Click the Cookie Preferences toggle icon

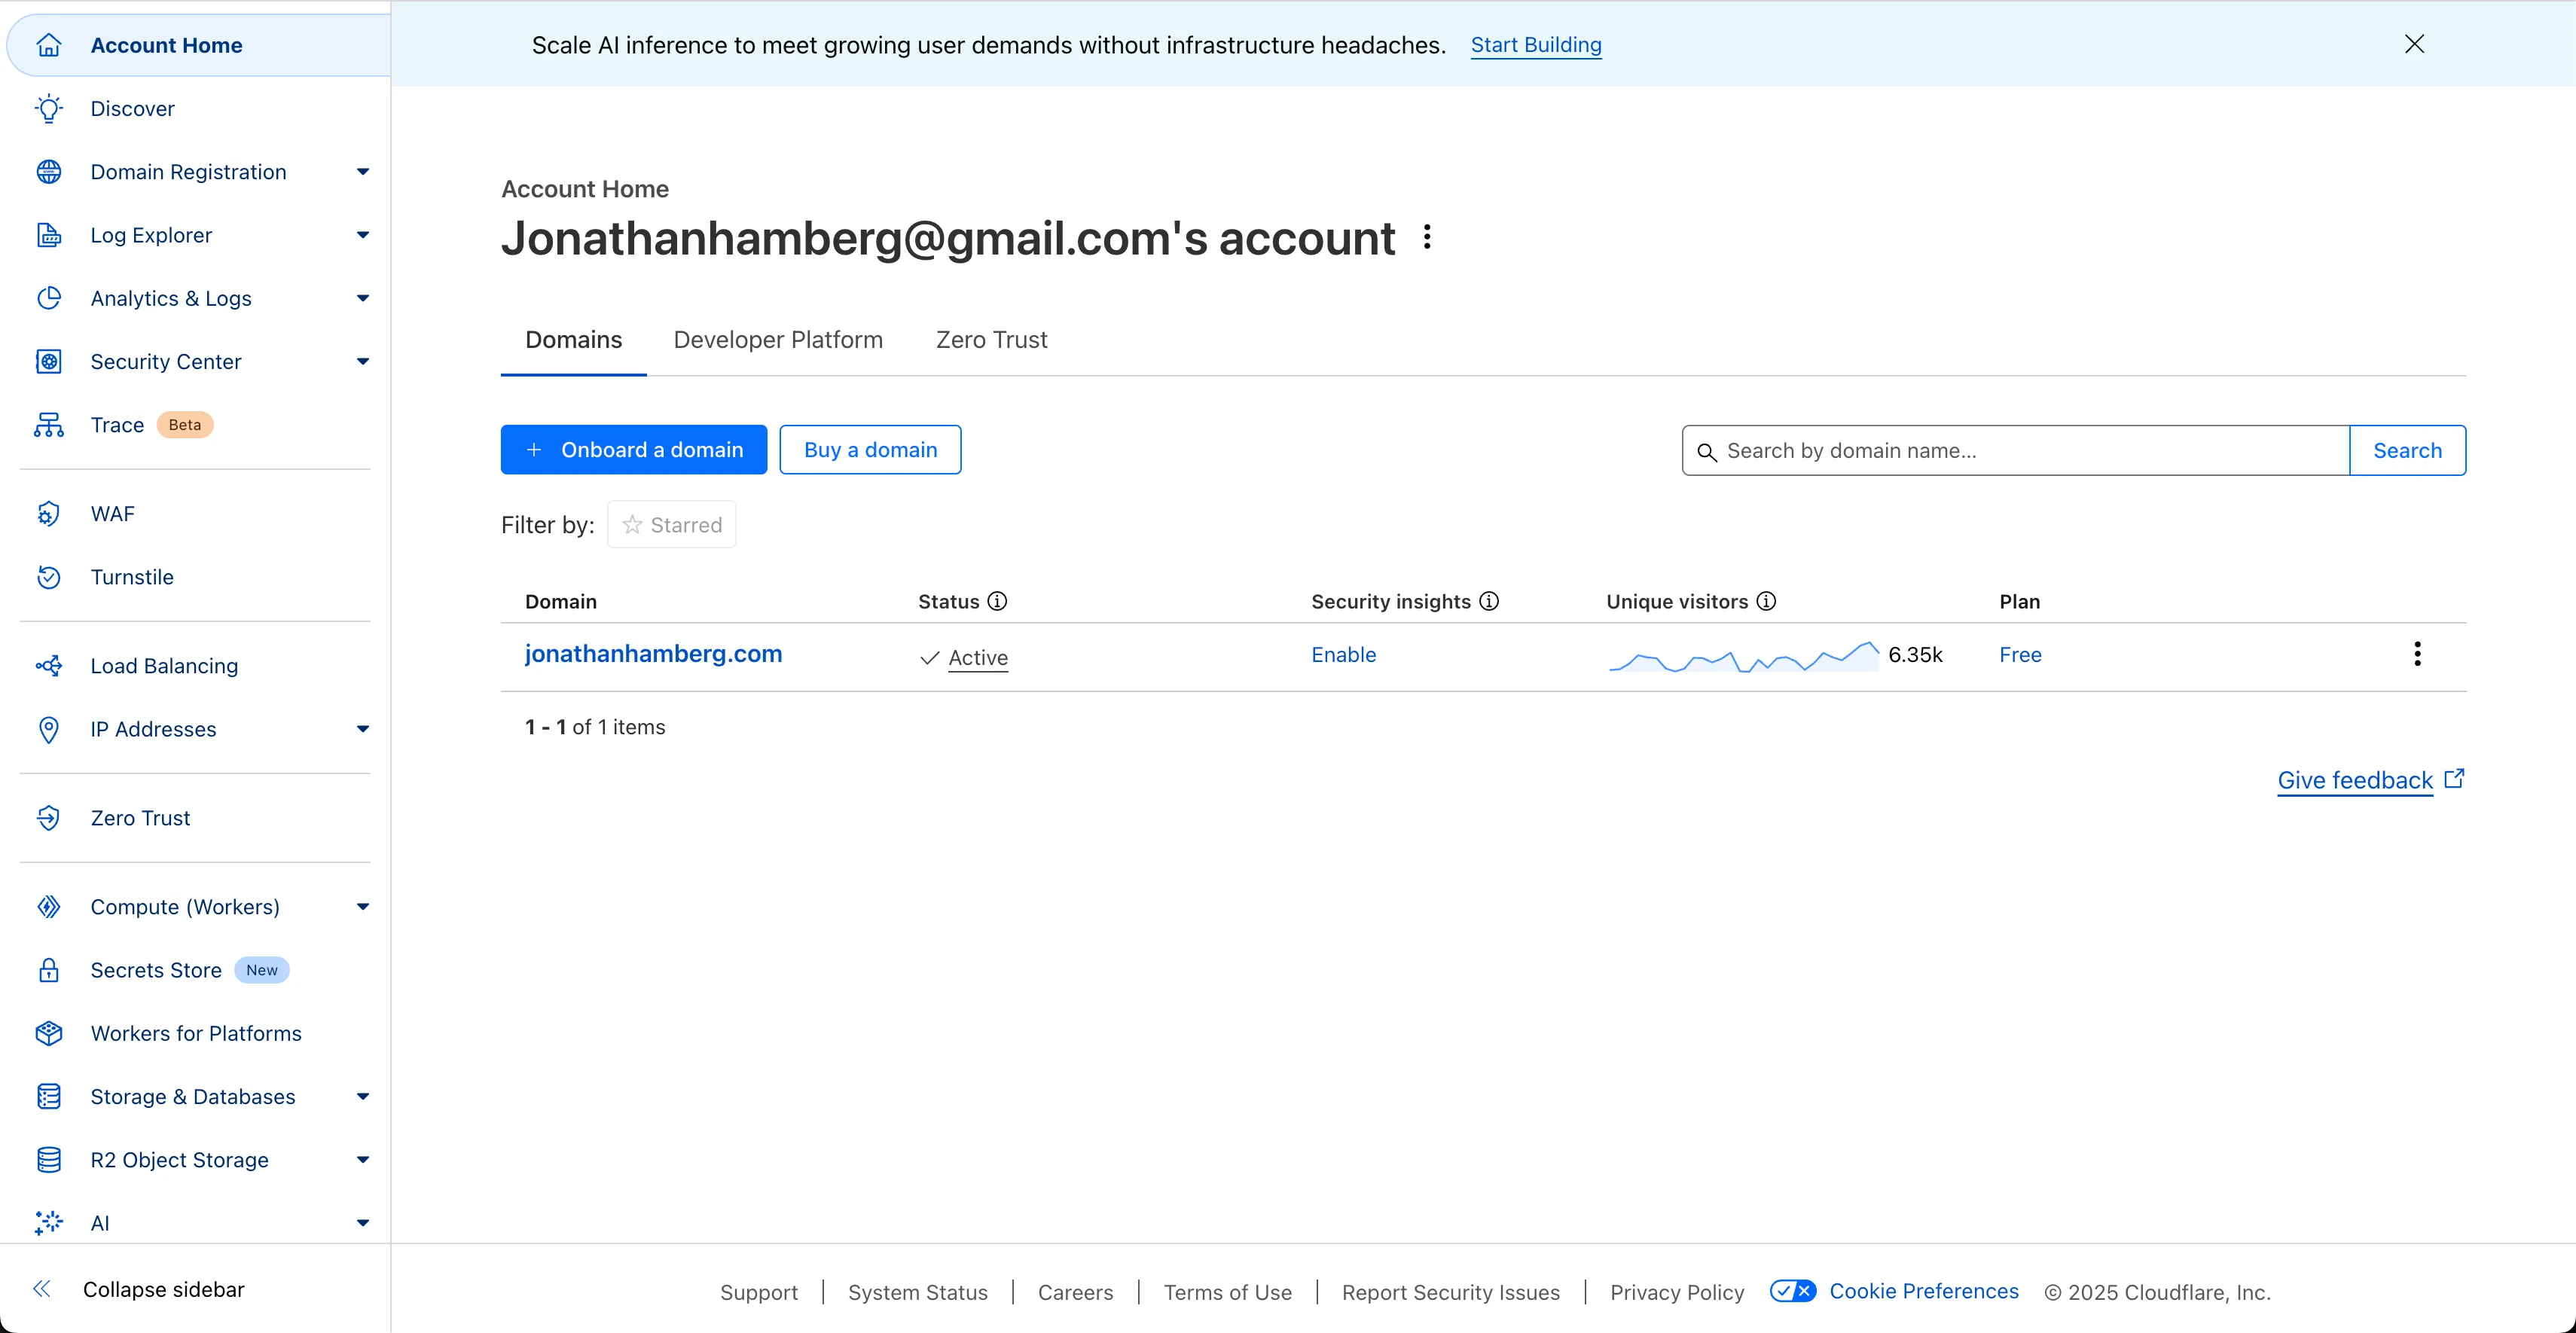pyautogui.click(x=1793, y=1291)
